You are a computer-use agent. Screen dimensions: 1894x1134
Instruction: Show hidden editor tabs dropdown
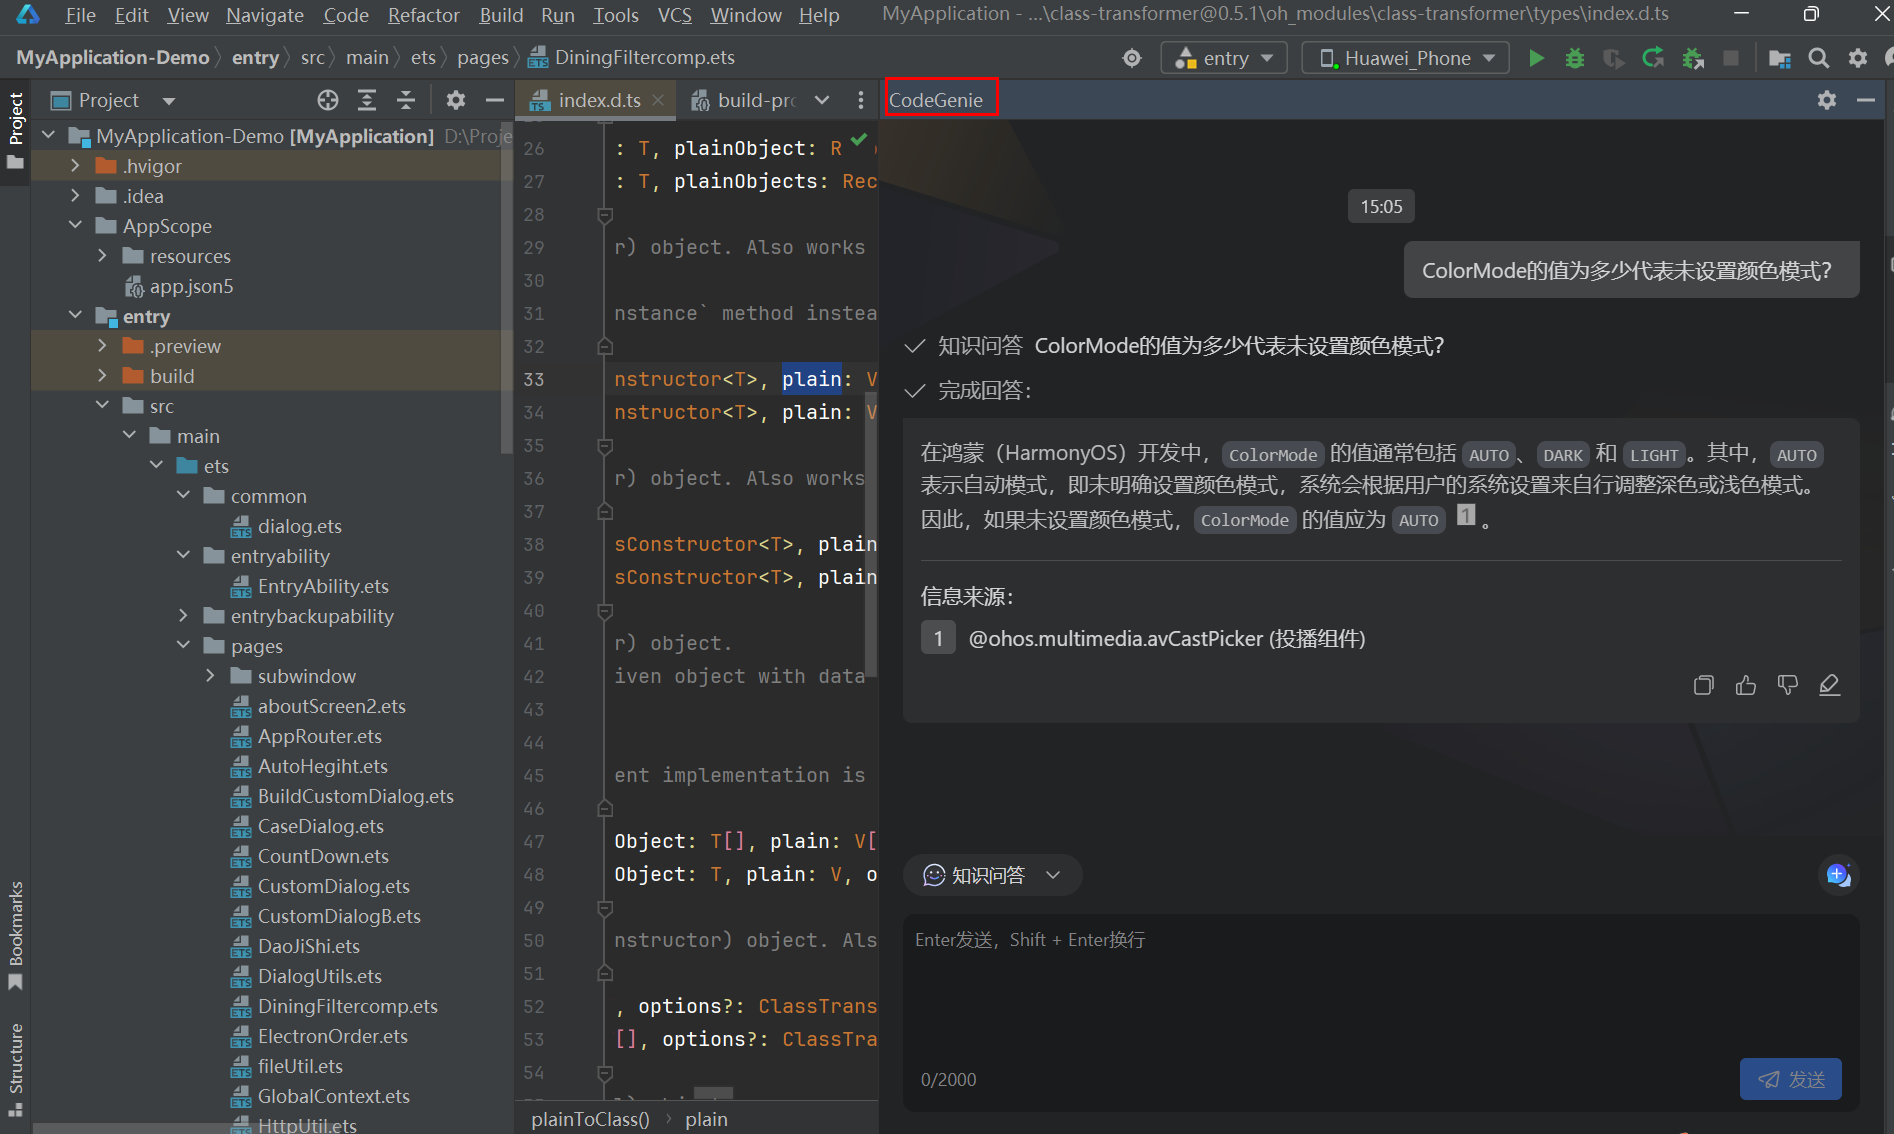[x=822, y=100]
